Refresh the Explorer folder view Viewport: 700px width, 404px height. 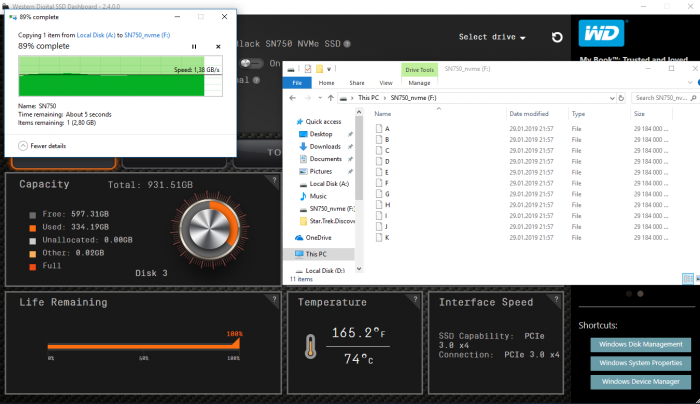(x=621, y=98)
